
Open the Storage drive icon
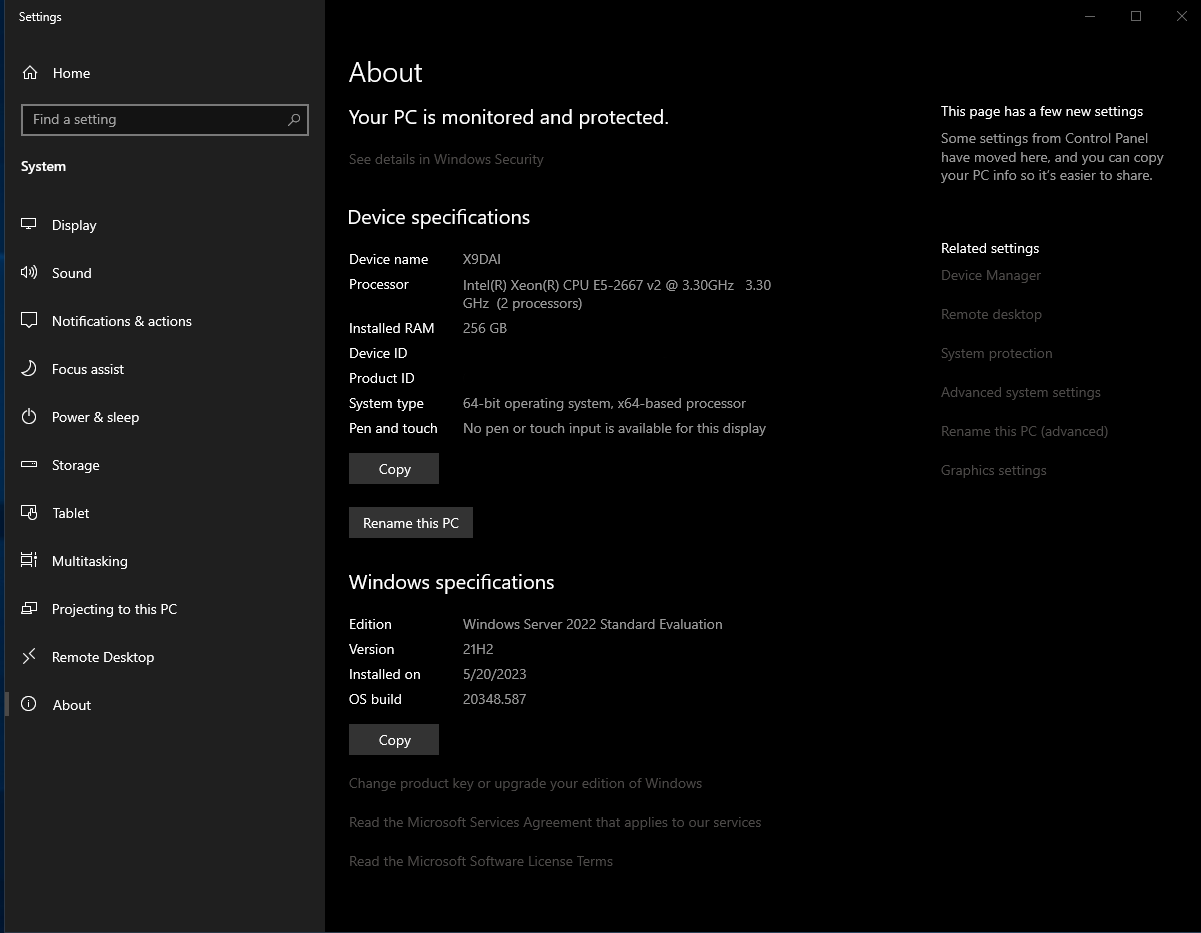click(29, 465)
